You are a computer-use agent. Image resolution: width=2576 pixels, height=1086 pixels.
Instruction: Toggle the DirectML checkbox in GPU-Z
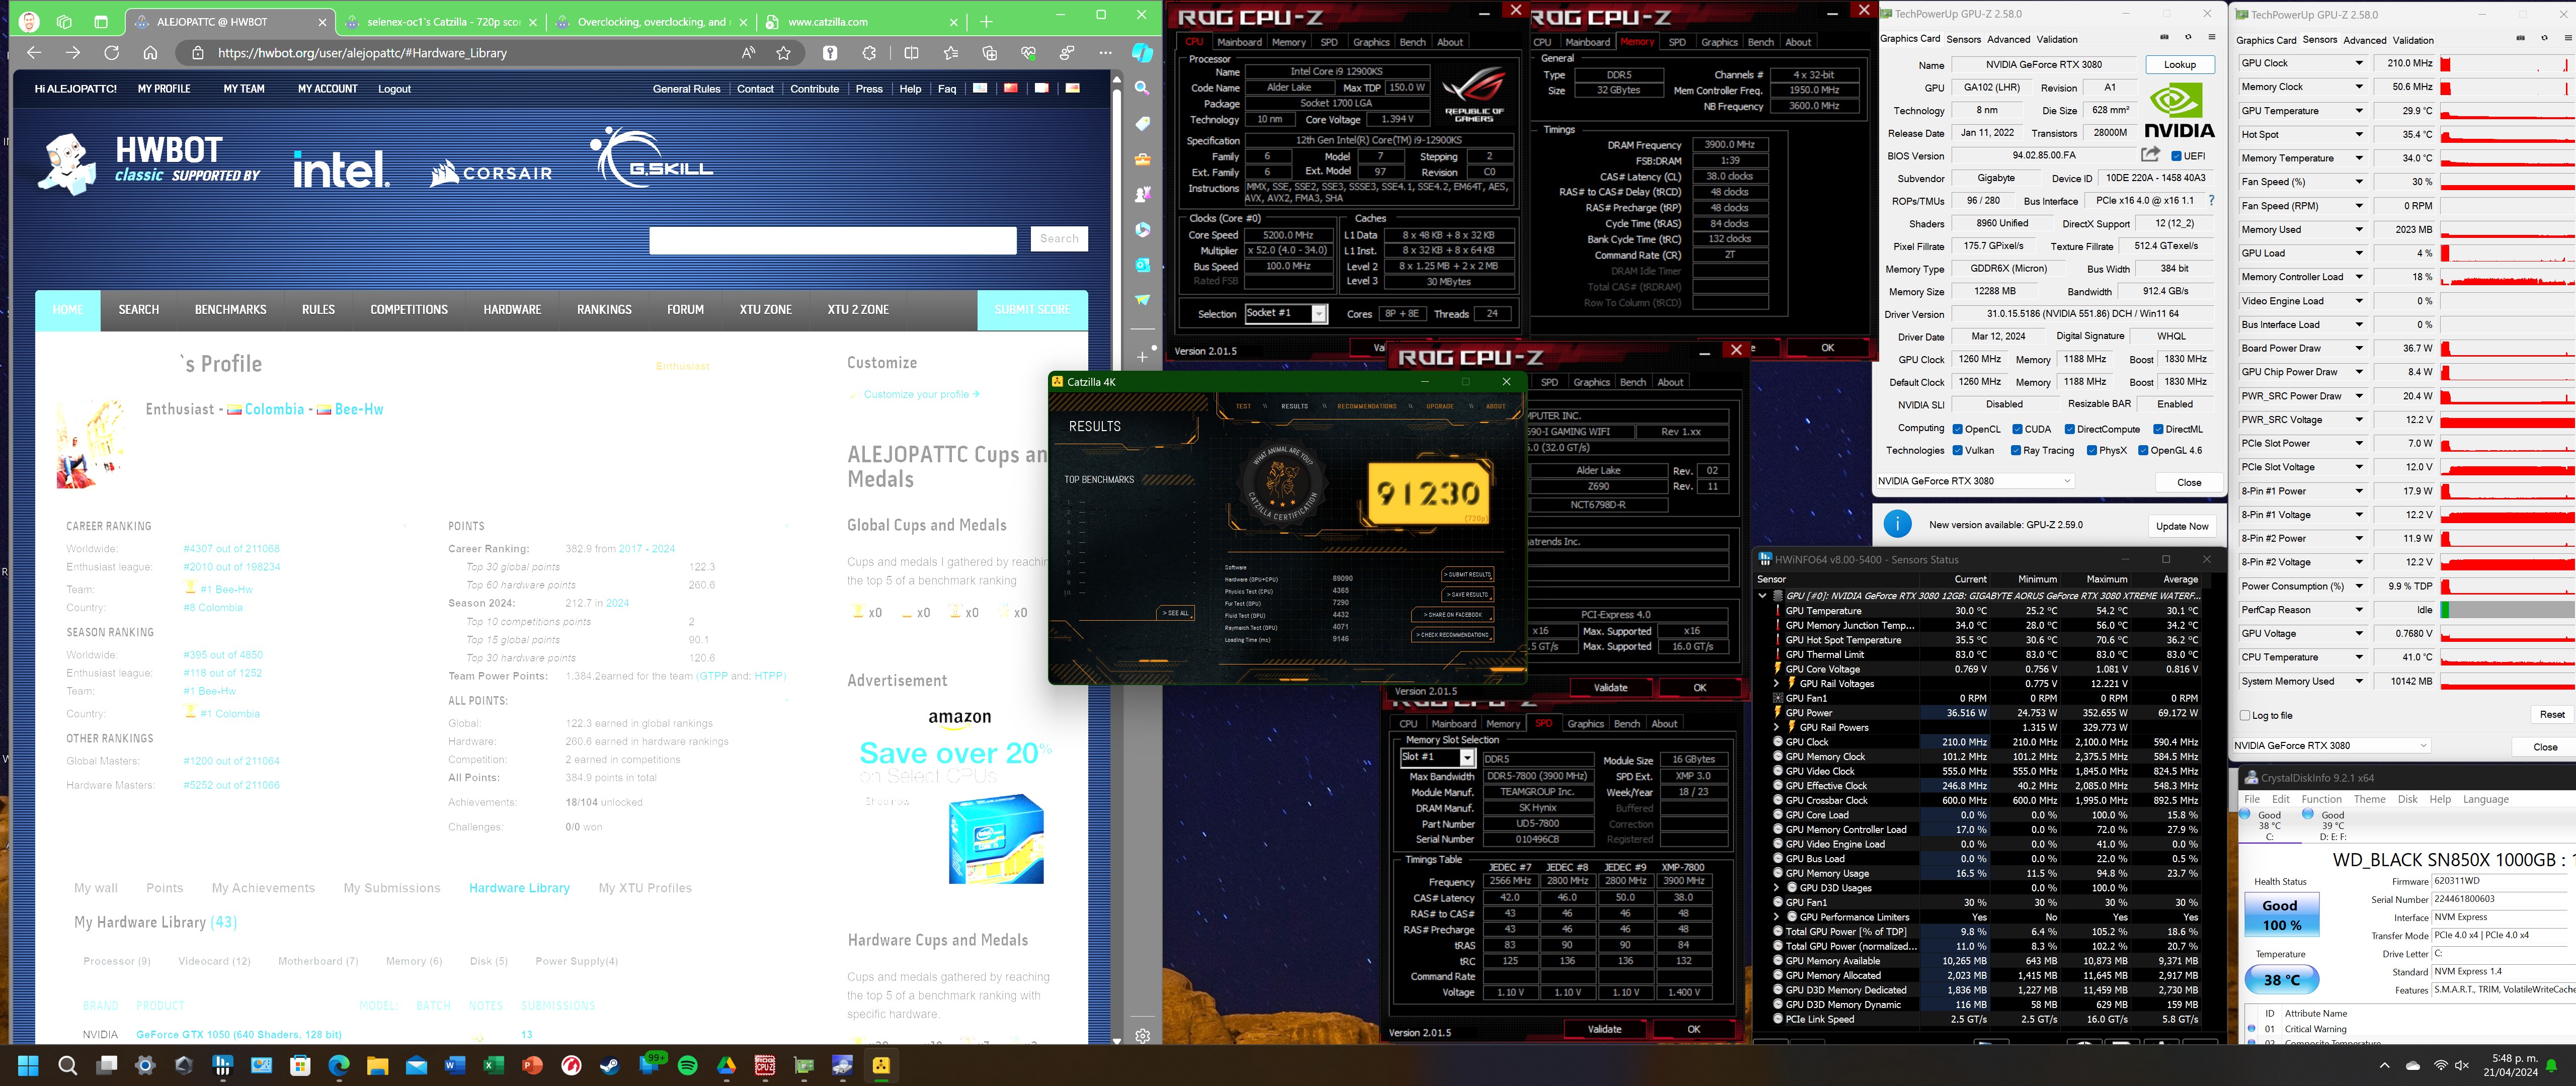click(2158, 429)
